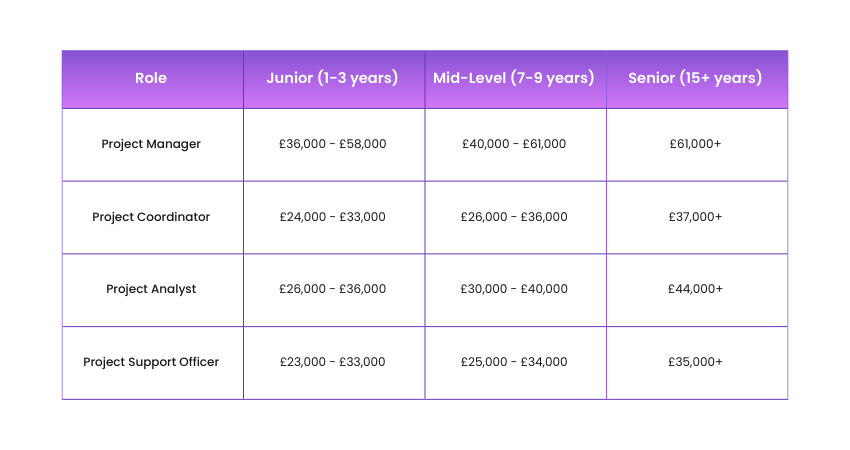Select the £35,000+ salary cell
This screenshot has width=850, height=450.
696,362
